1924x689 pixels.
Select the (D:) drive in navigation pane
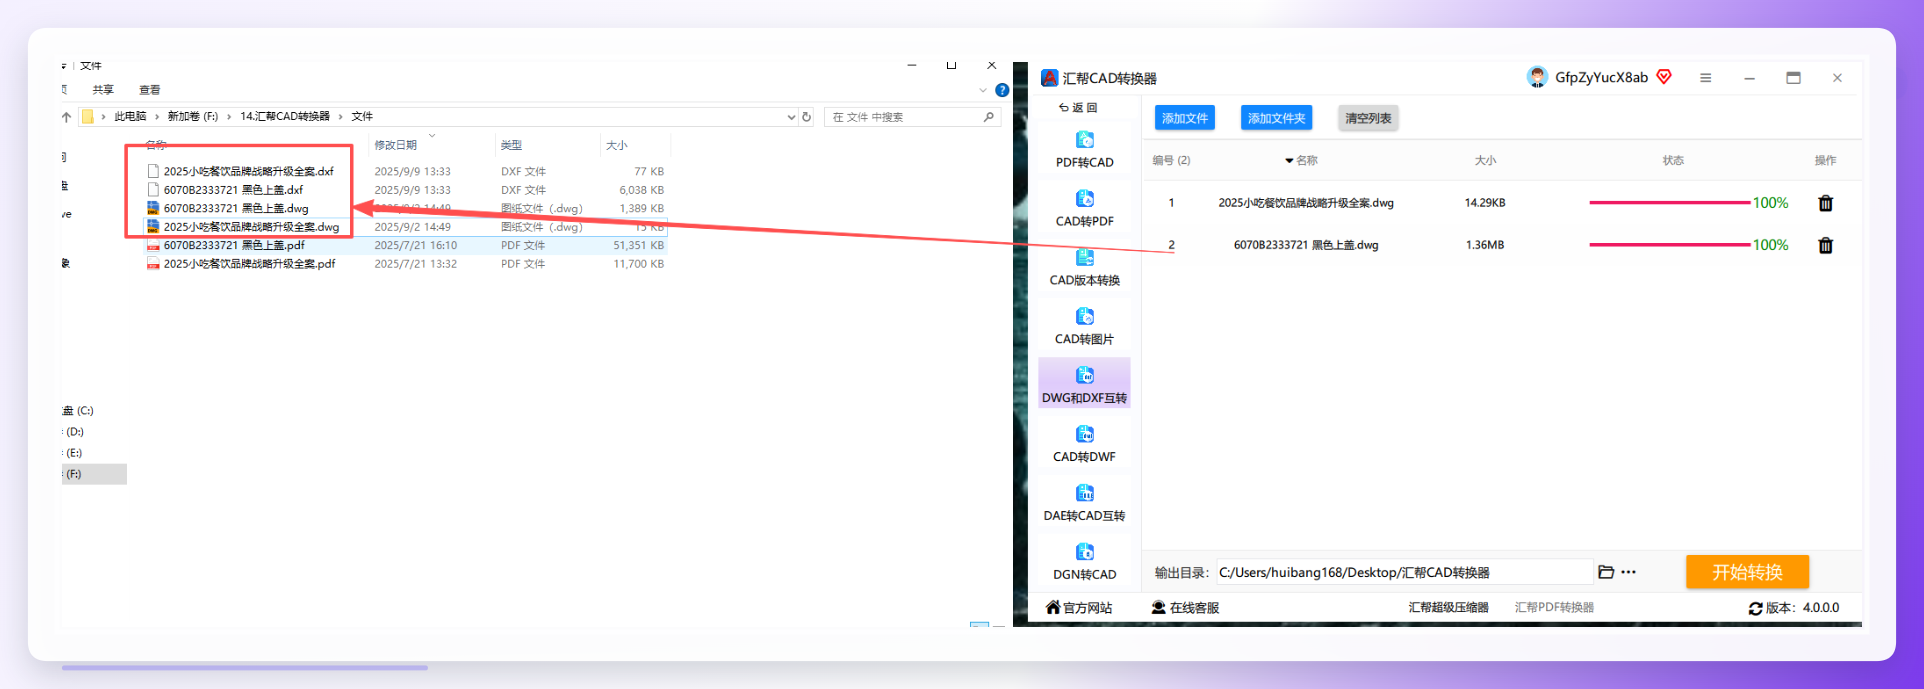(x=75, y=432)
